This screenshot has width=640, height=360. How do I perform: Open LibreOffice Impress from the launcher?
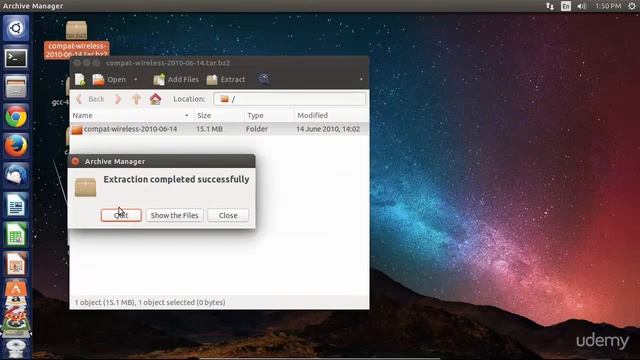(x=16, y=264)
